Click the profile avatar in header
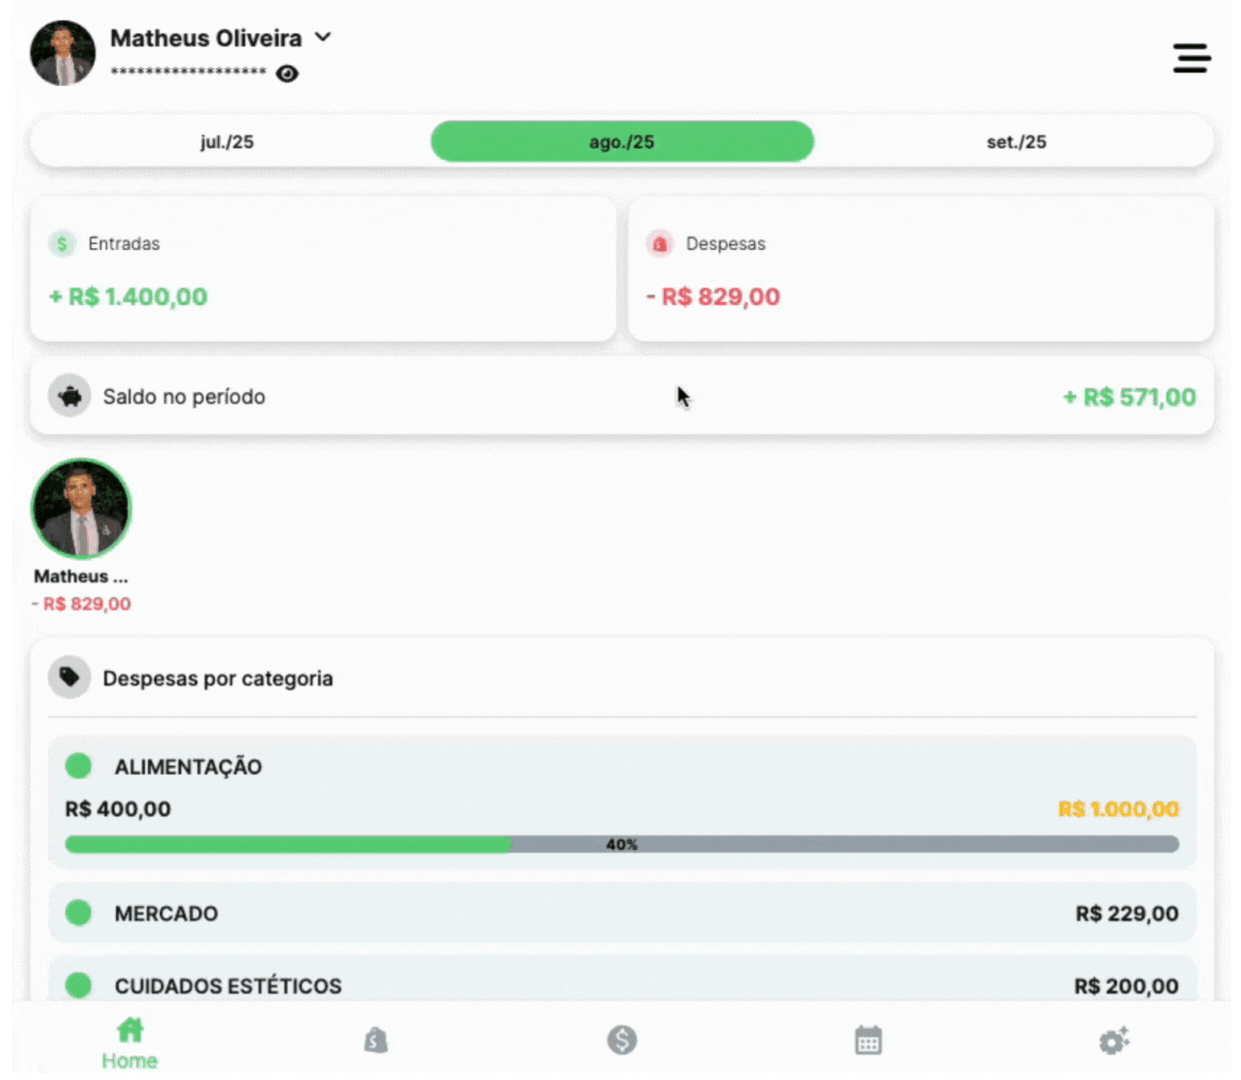1241x1080 pixels. click(x=63, y=53)
